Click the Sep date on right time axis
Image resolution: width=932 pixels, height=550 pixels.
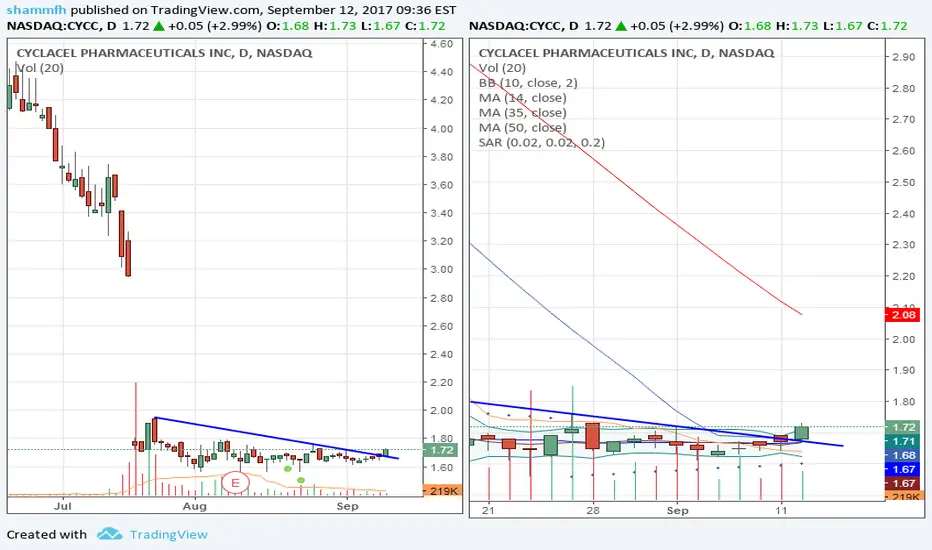677,510
